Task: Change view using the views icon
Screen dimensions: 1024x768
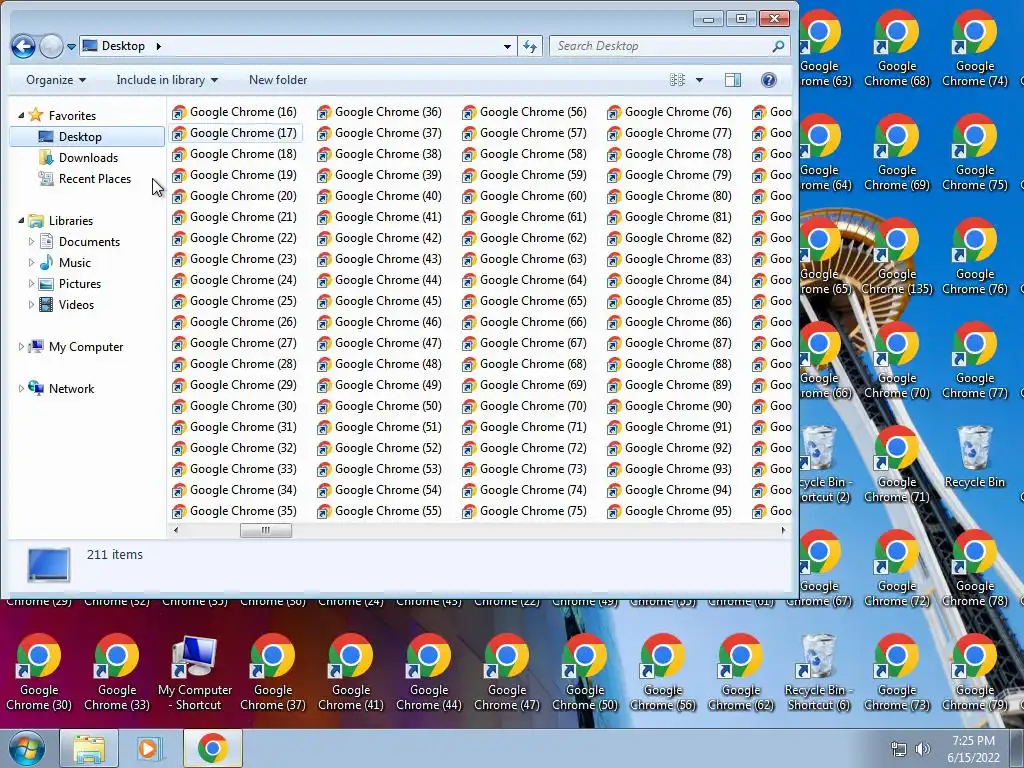Action: pos(678,80)
